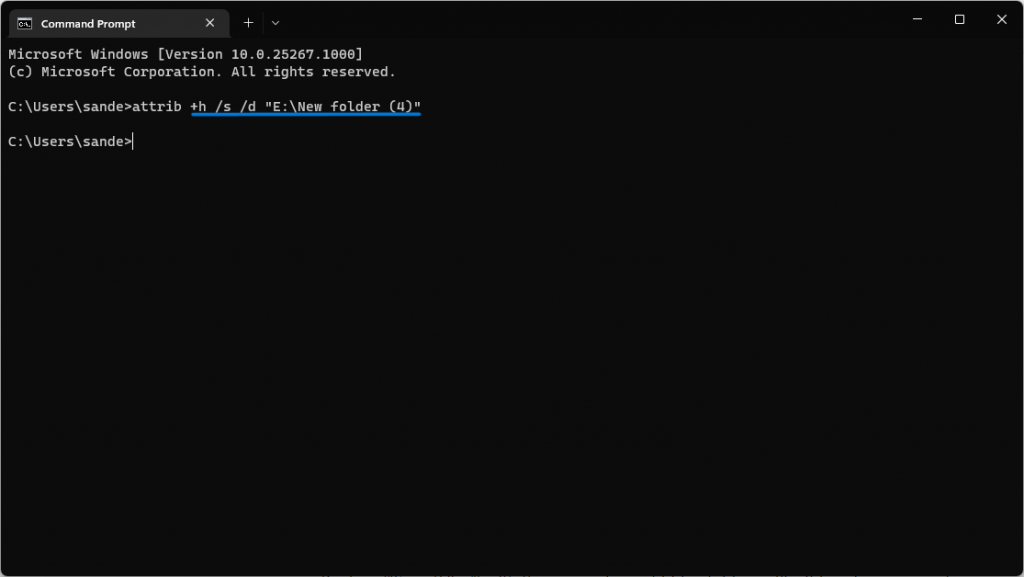Image resolution: width=1024 pixels, height=577 pixels.
Task: Click the Command Prompt tab icon
Action: (x=24, y=23)
